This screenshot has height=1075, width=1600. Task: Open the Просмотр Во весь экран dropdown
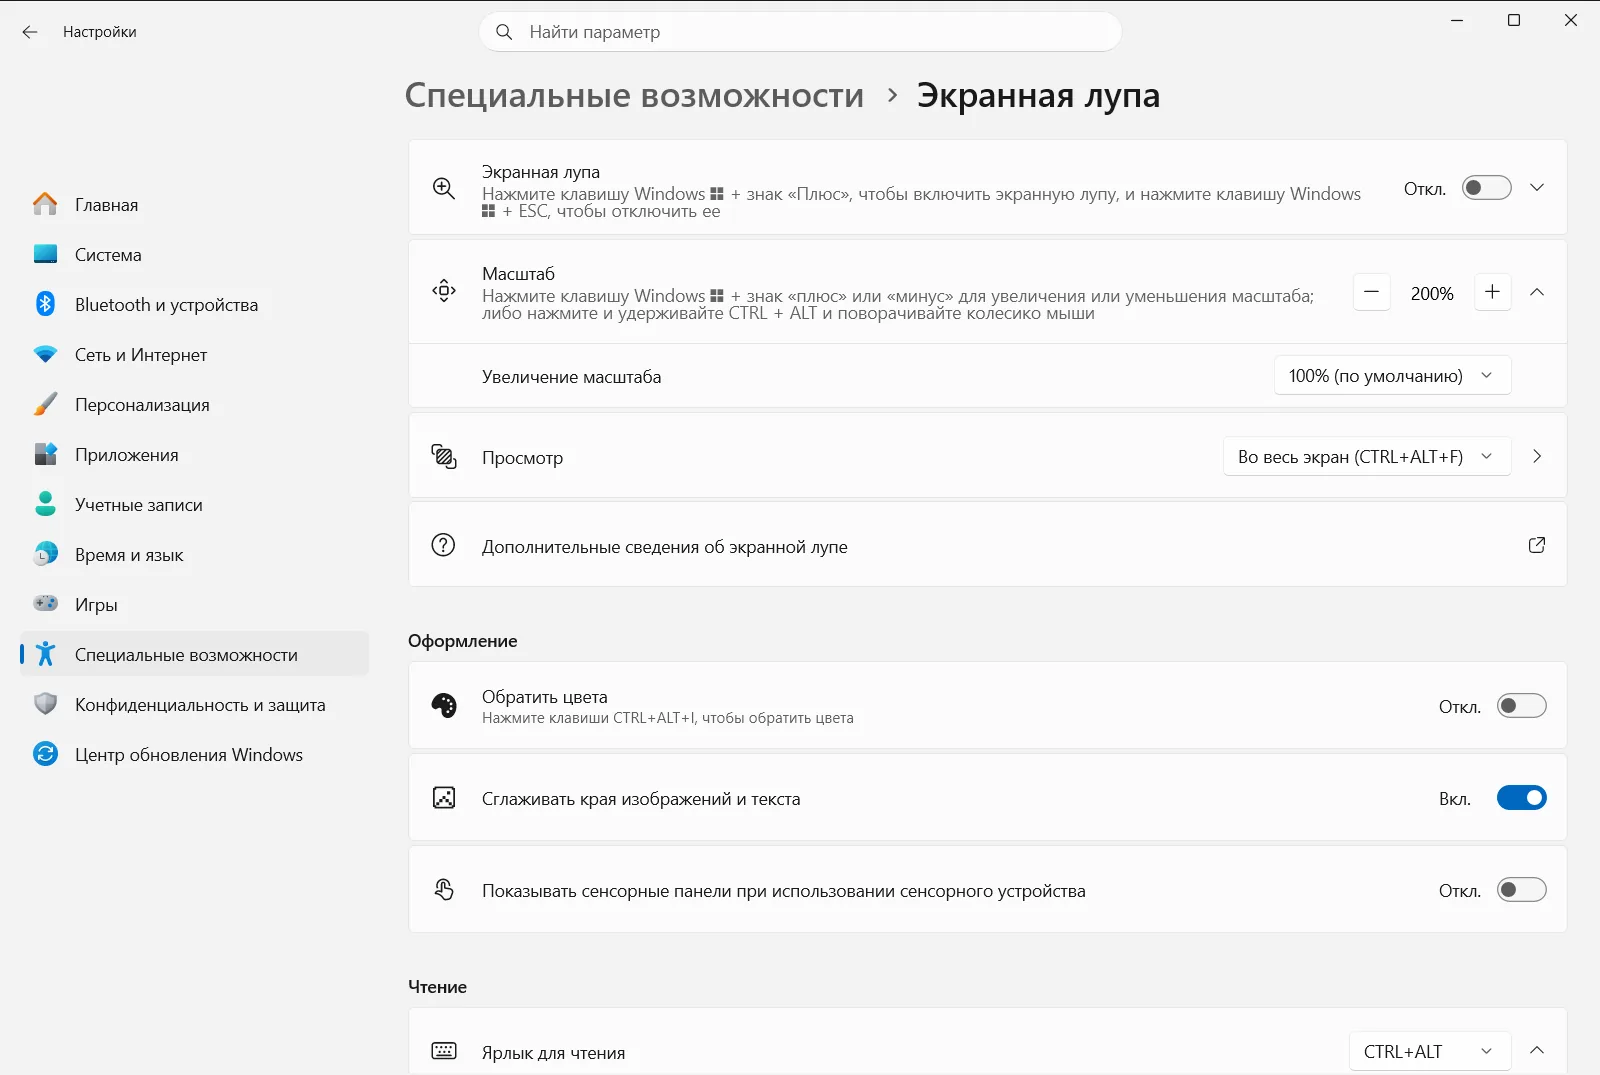point(1367,457)
